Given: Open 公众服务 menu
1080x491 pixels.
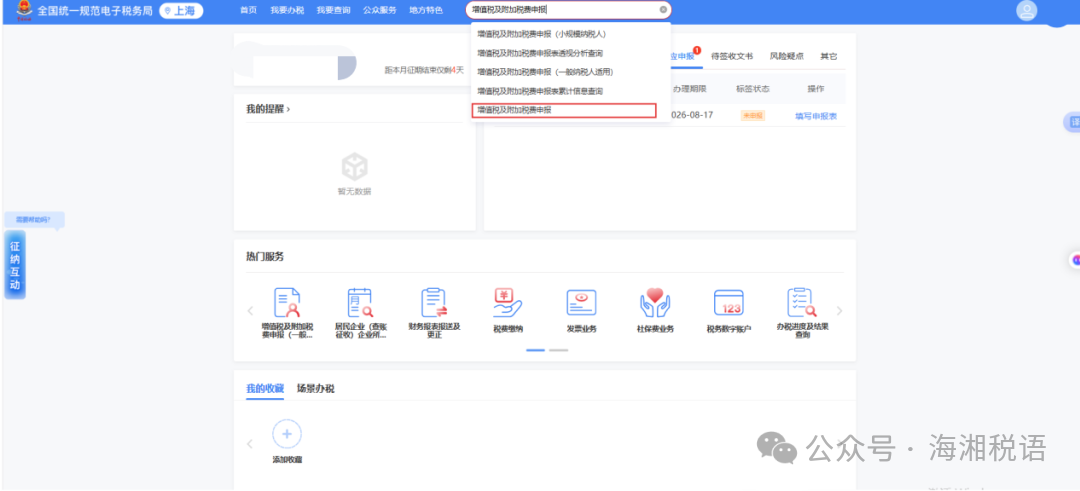Looking at the screenshot, I should click(x=380, y=10).
